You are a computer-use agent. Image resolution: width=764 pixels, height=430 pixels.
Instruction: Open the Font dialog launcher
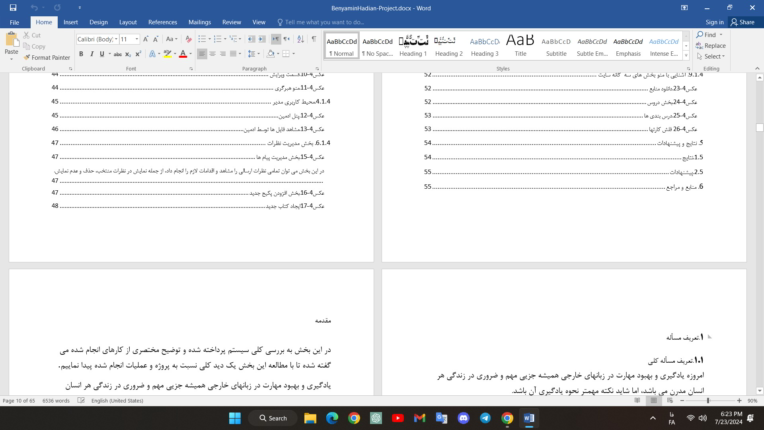click(x=191, y=69)
